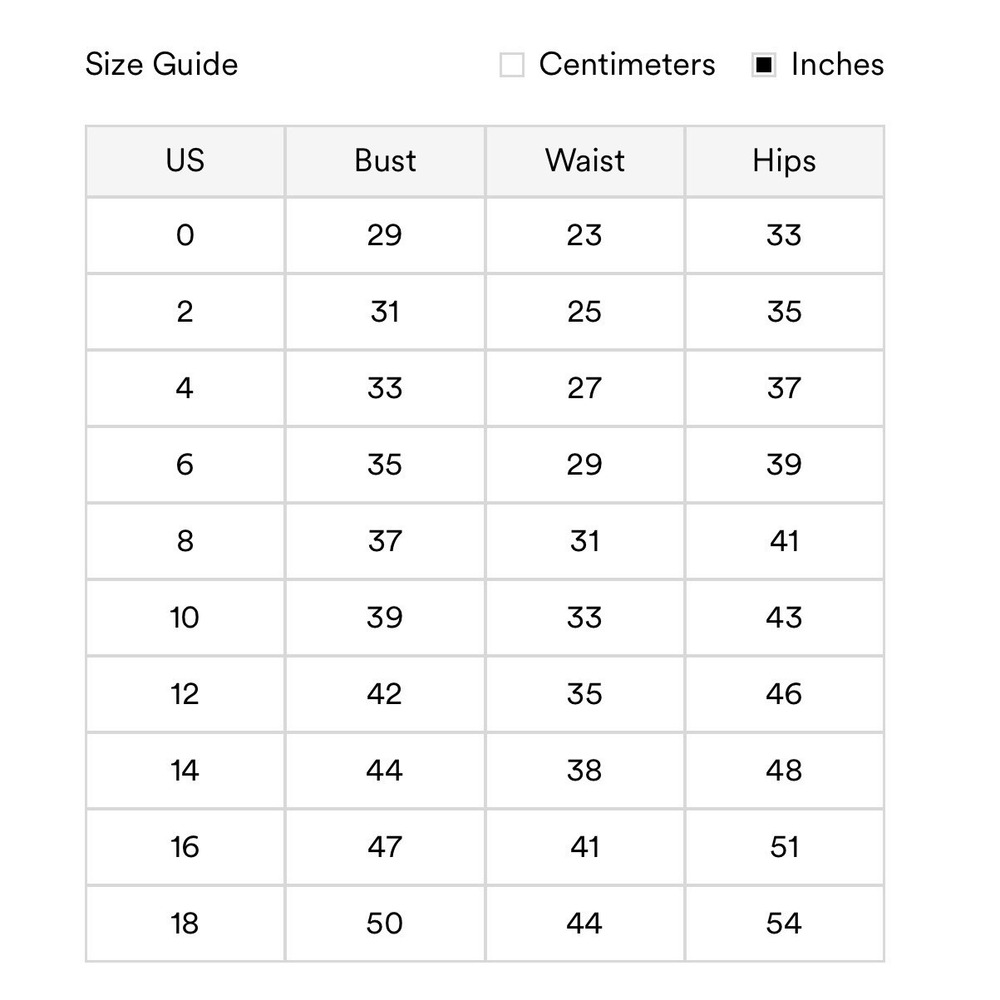This screenshot has width=1000, height=1000.
Task: Click US size 10 cell
Action: point(185,618)
